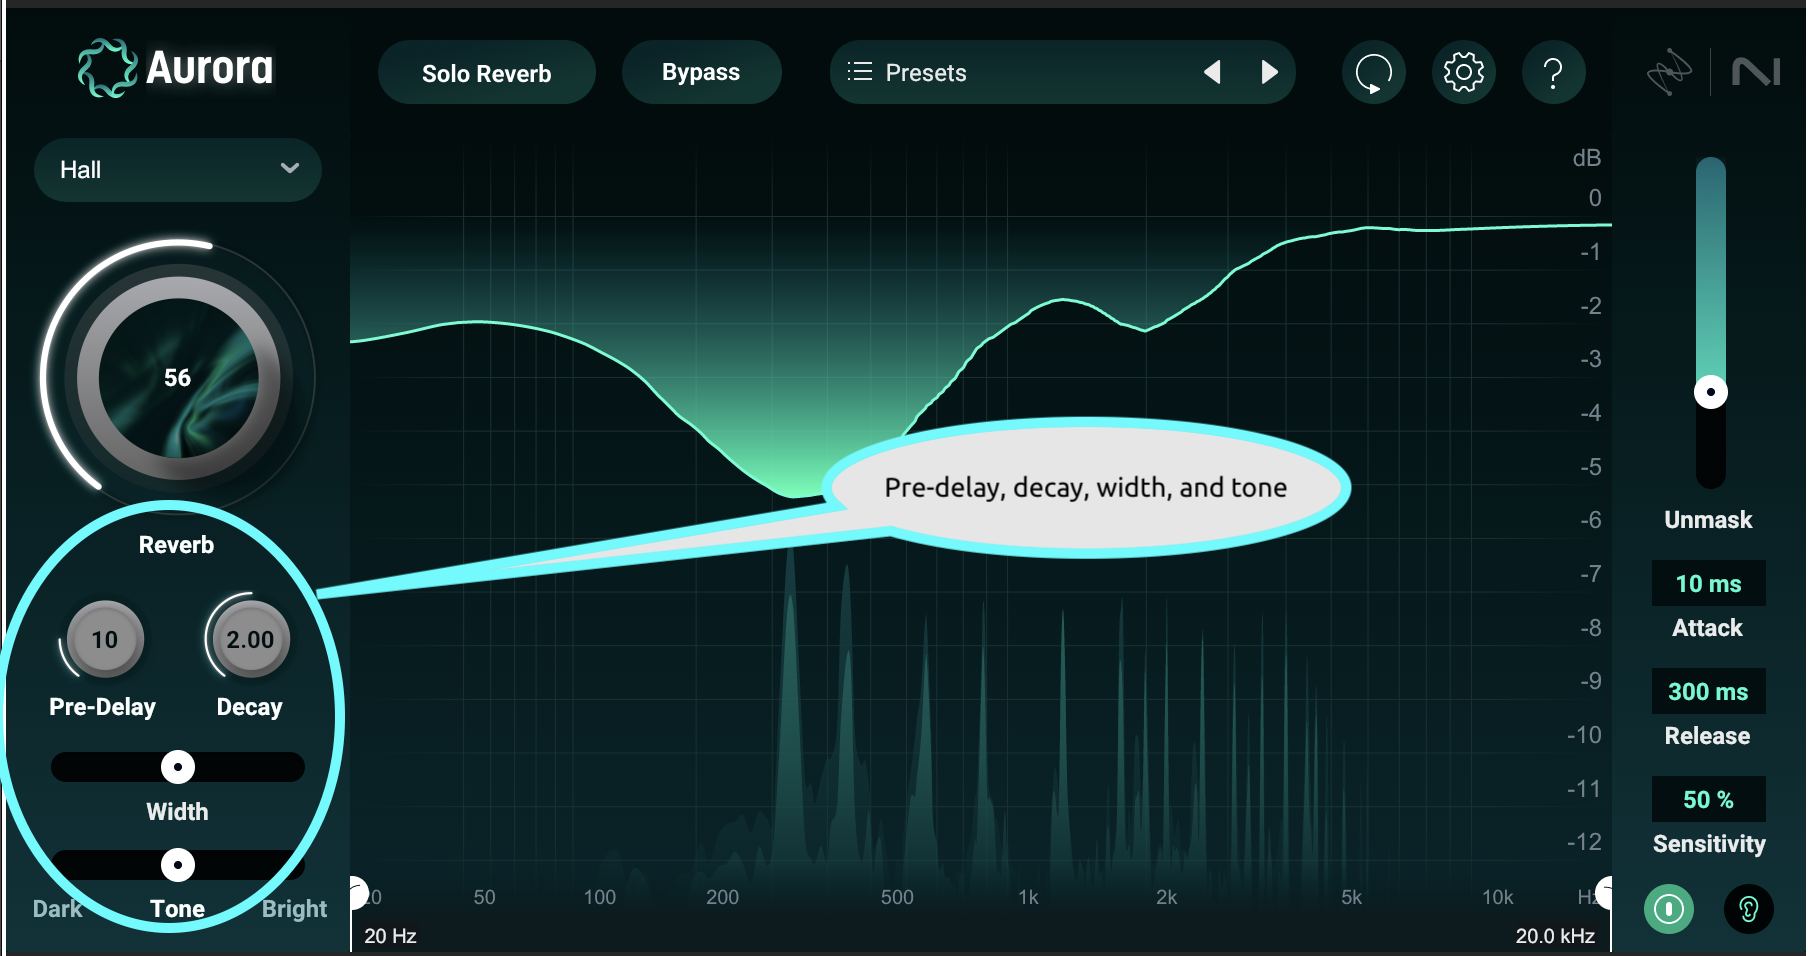Click the Release value 300 ms

(x=1708, y=692)
